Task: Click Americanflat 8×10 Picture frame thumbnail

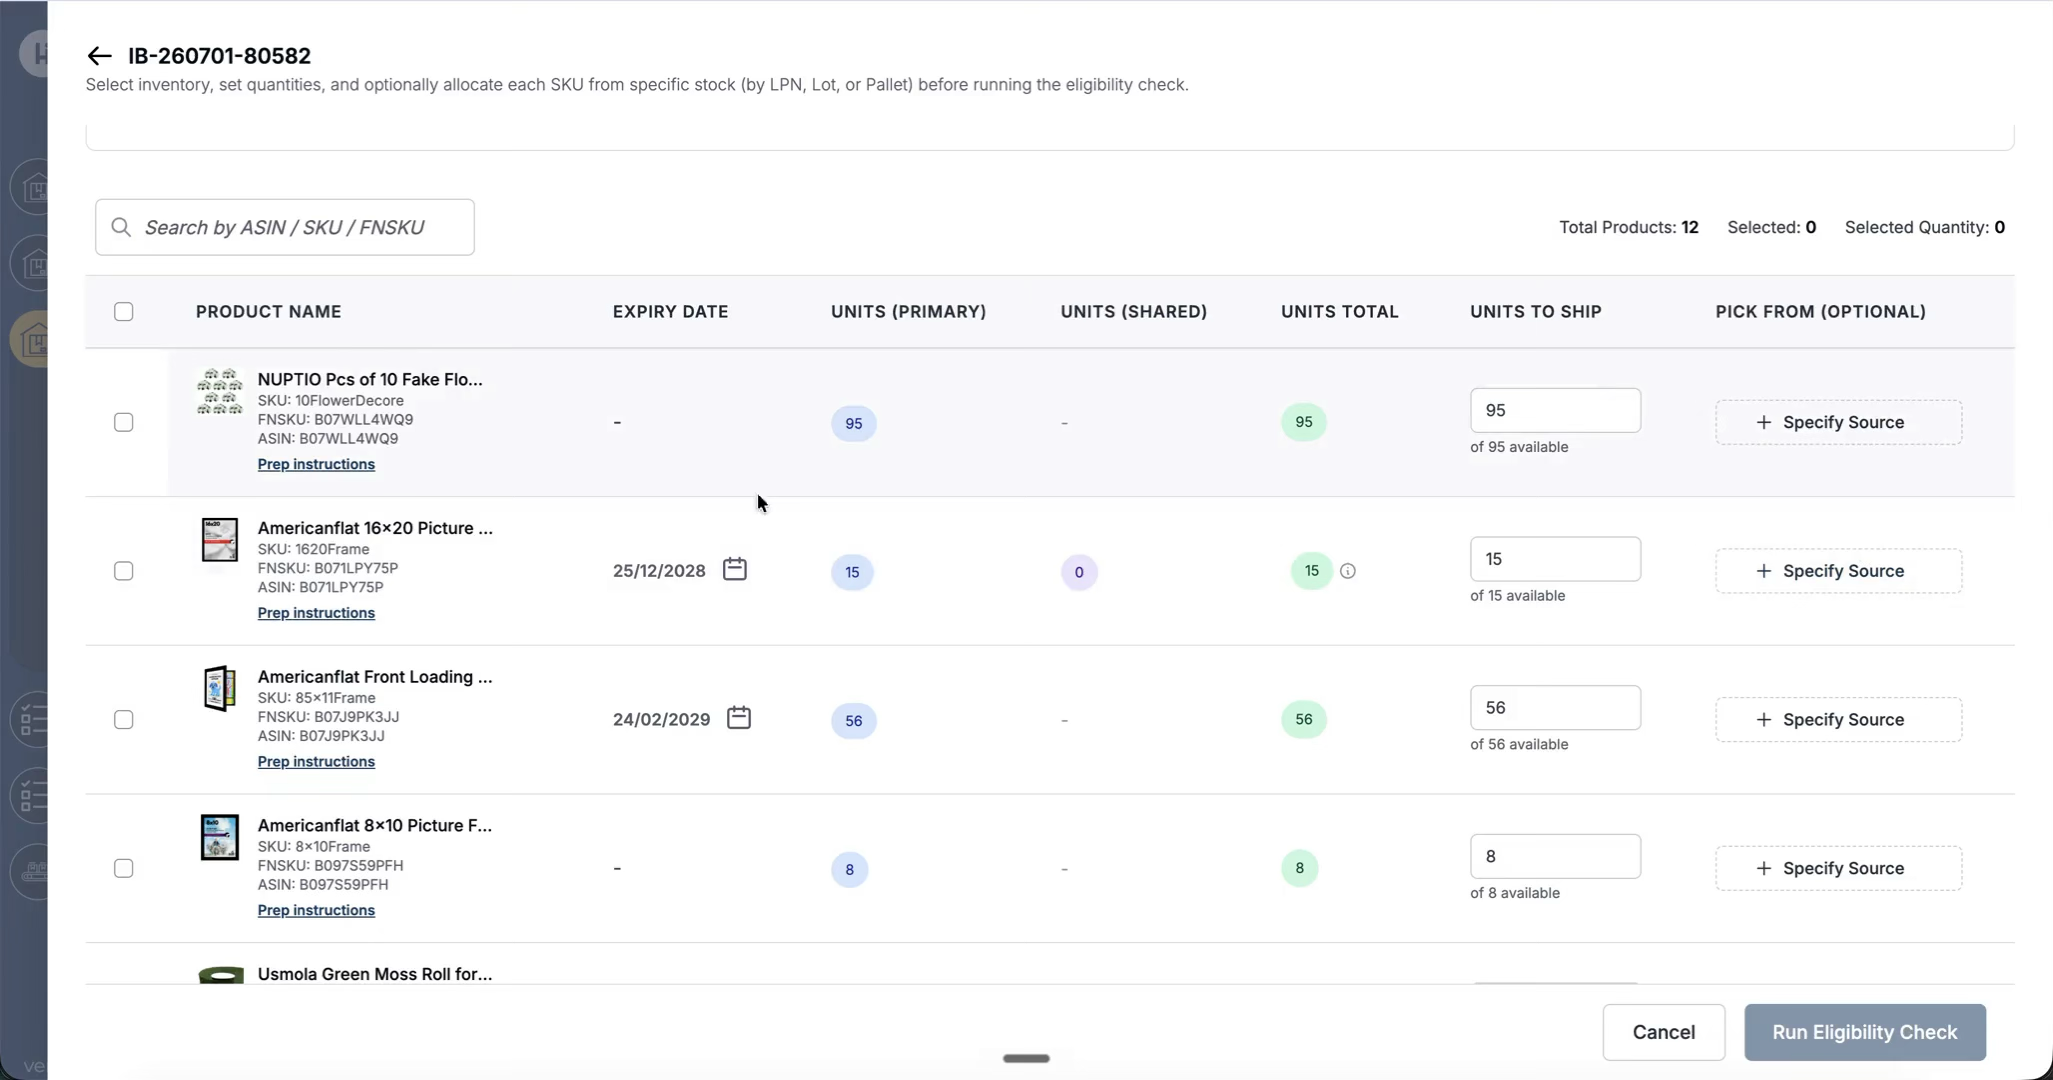Action: (x=220, y=837)
